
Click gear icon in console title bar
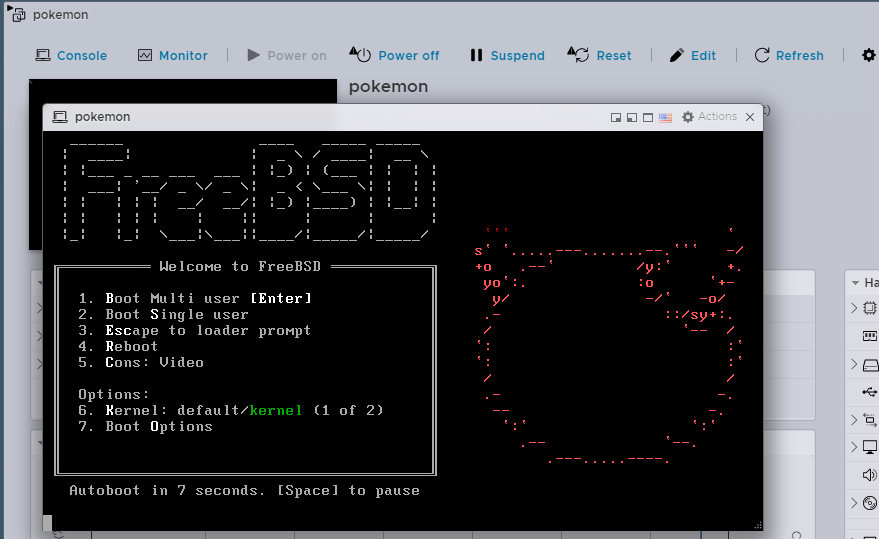click(x=688, y=117)
